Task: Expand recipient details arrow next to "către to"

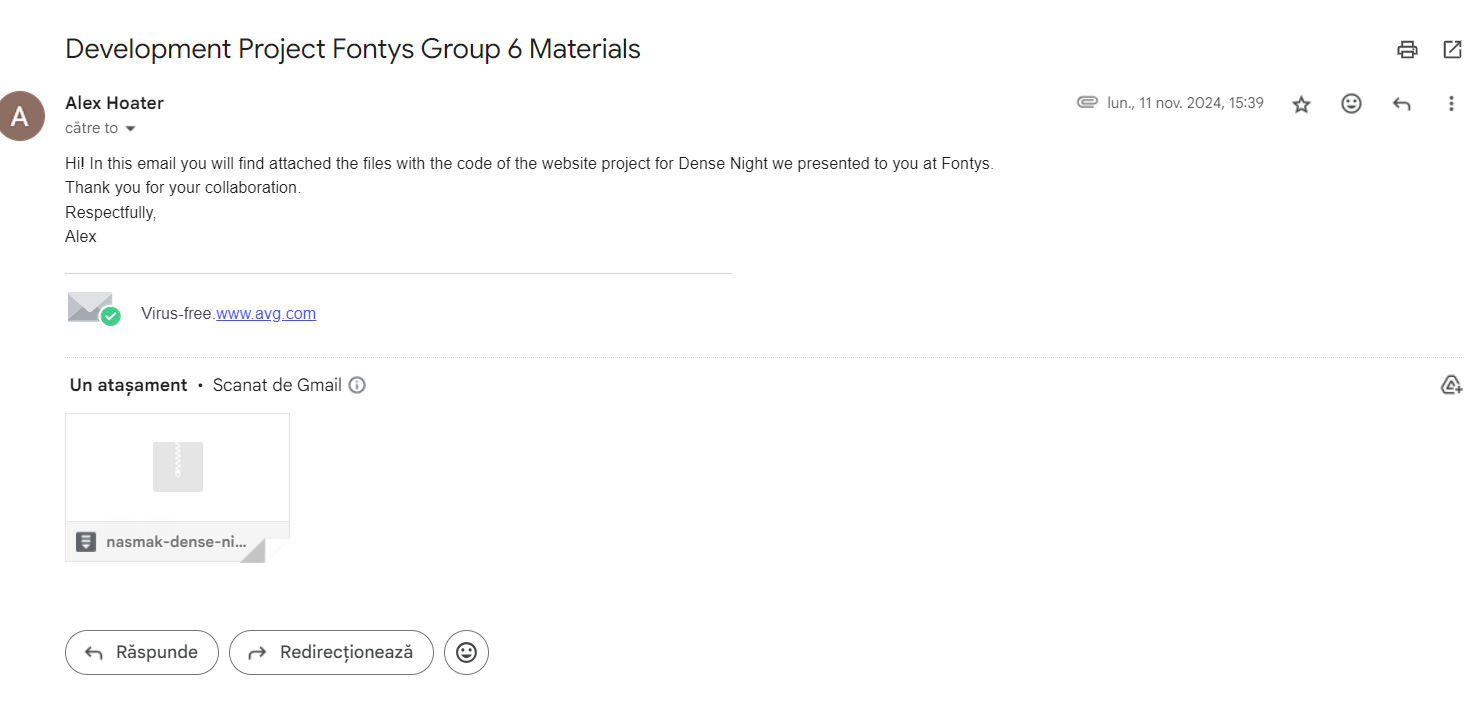Action: coord(130,129)
